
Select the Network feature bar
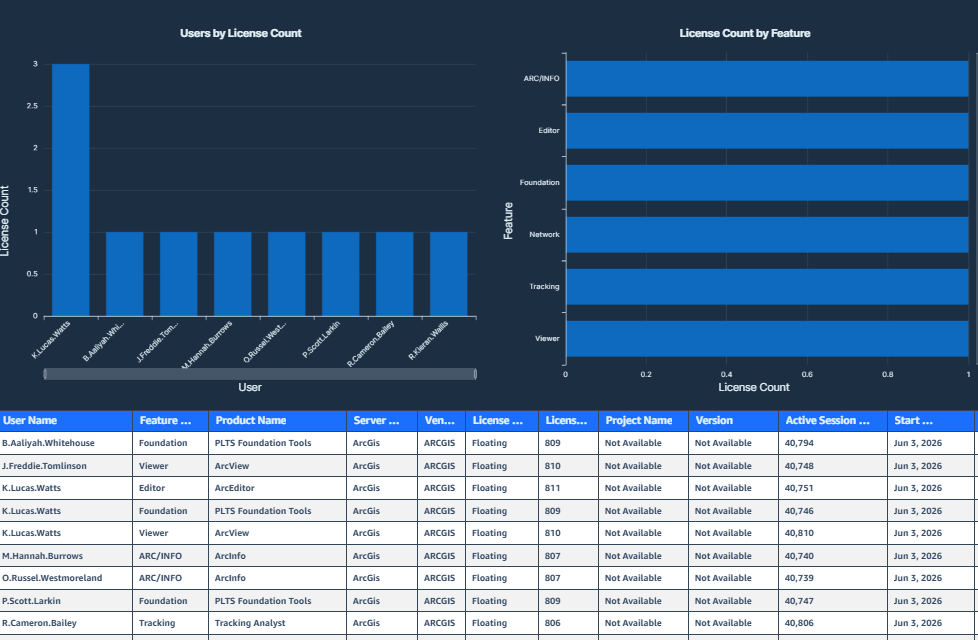pos(767,235)
